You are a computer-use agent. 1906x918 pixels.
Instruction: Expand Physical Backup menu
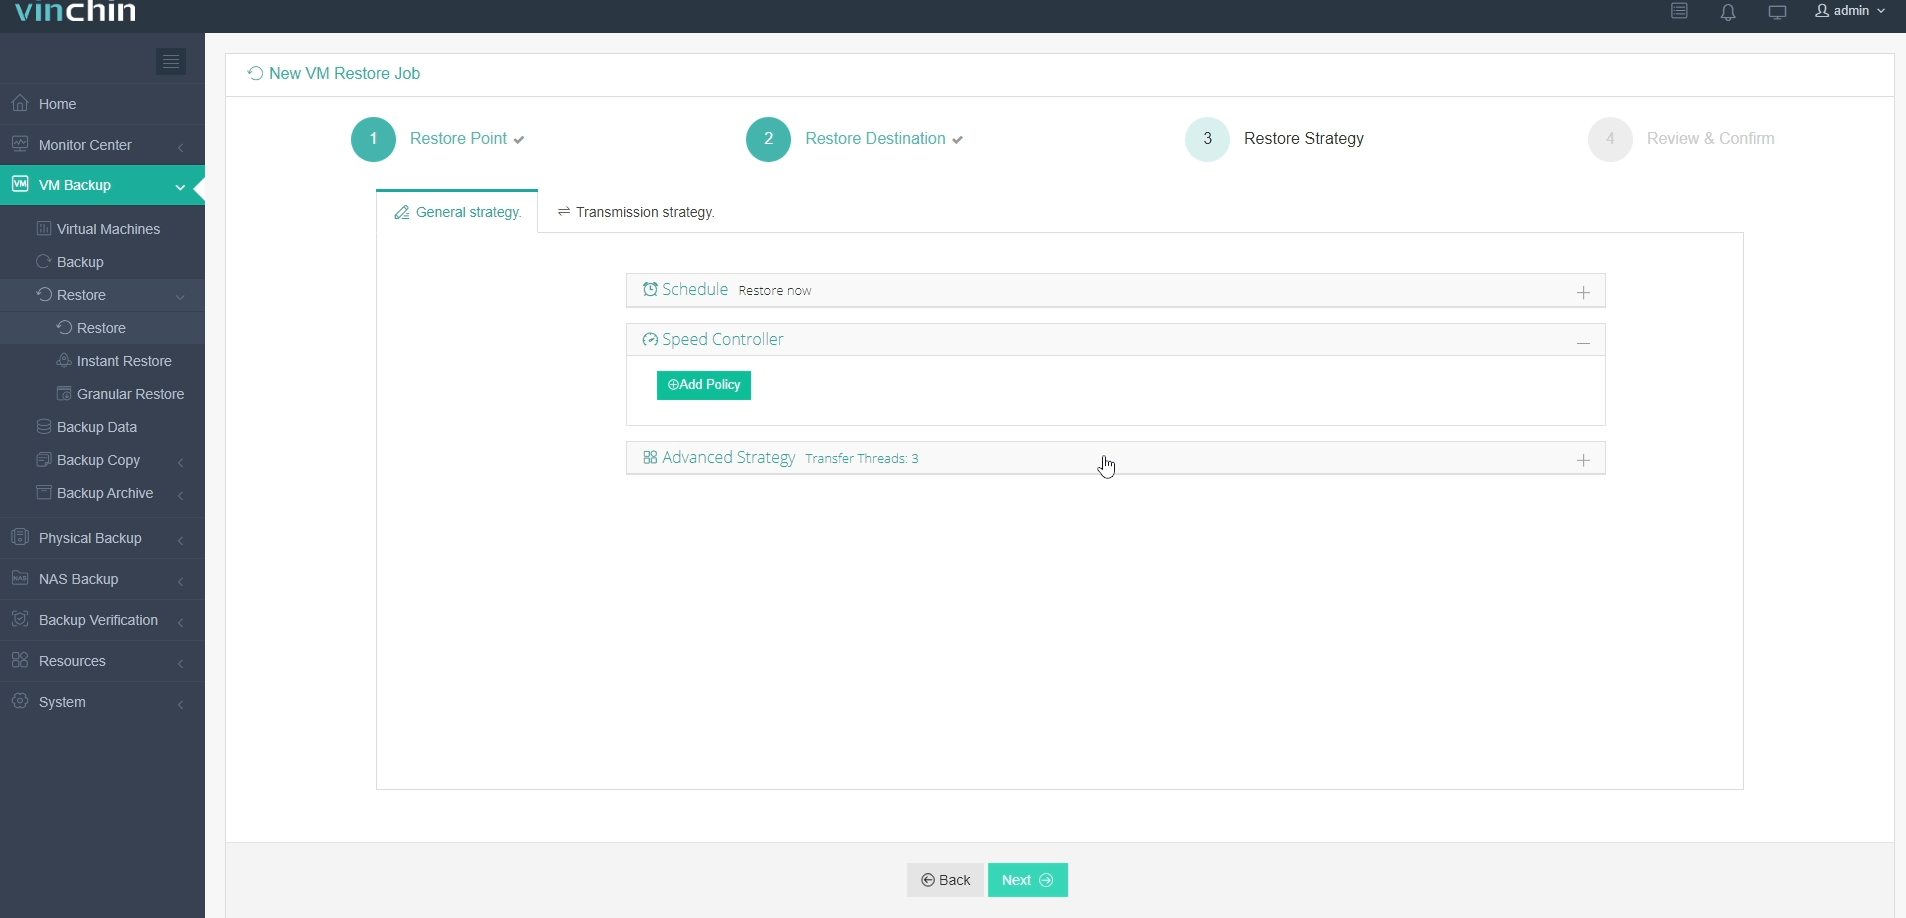[x=102, y=538]
